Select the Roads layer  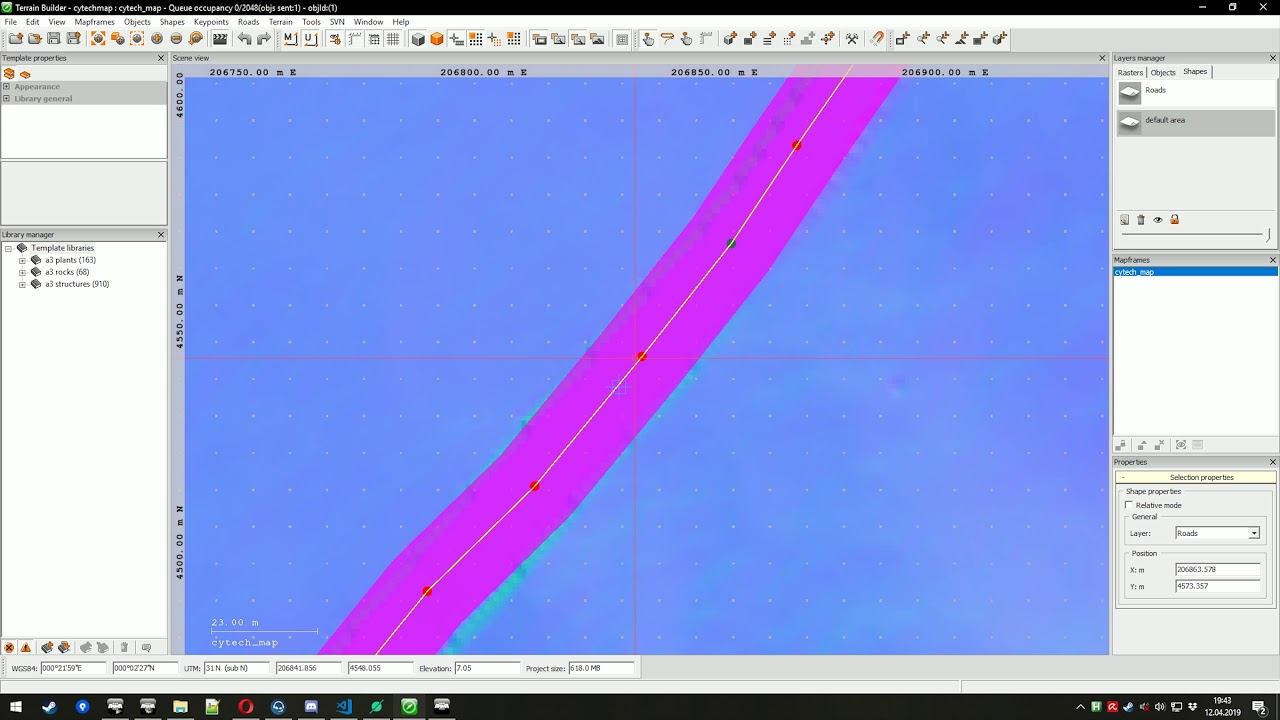tap(1196, 92)
